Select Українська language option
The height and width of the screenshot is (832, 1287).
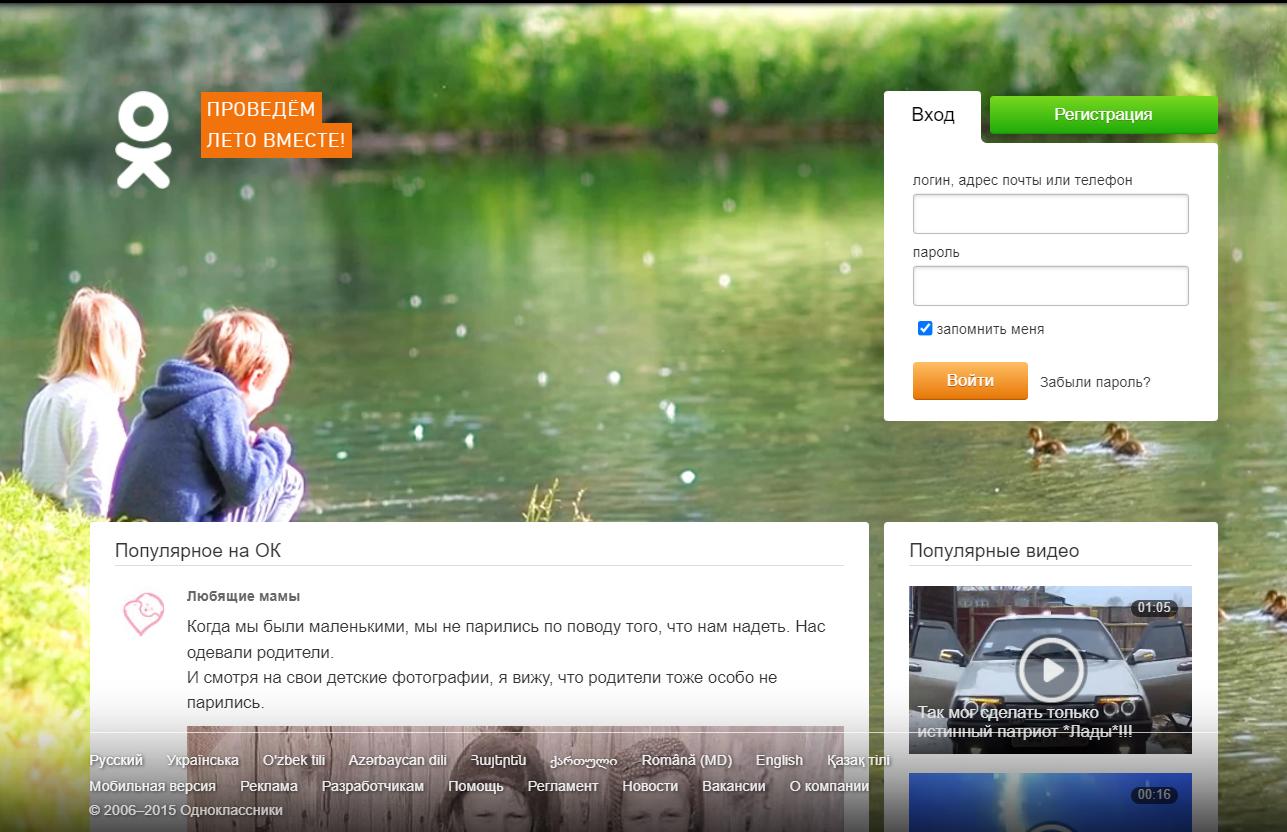click(x=203, y=760)
